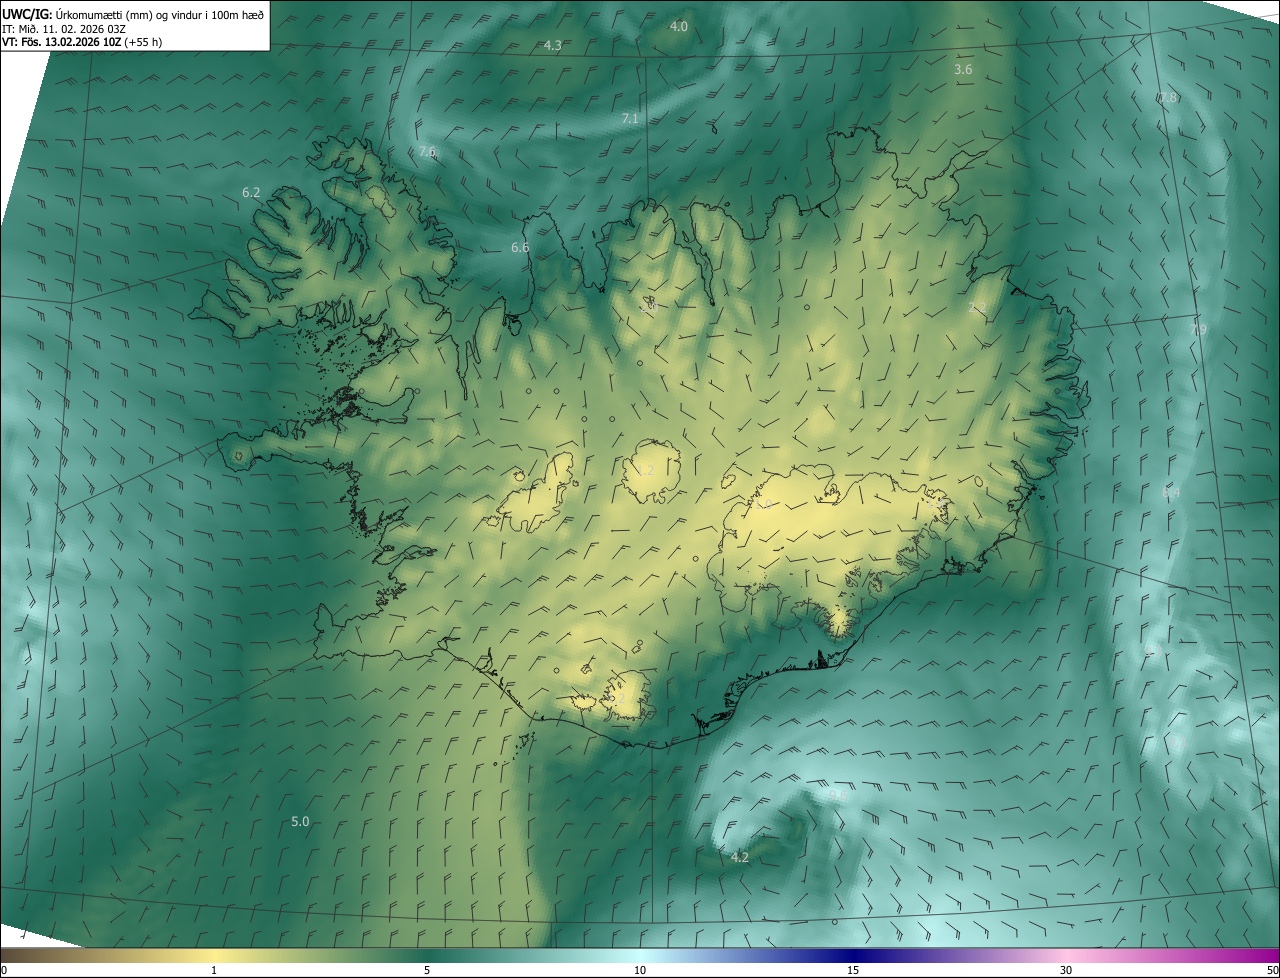Click the 6.6 value label on the map
1280x978 pixels.
[520, 247]
